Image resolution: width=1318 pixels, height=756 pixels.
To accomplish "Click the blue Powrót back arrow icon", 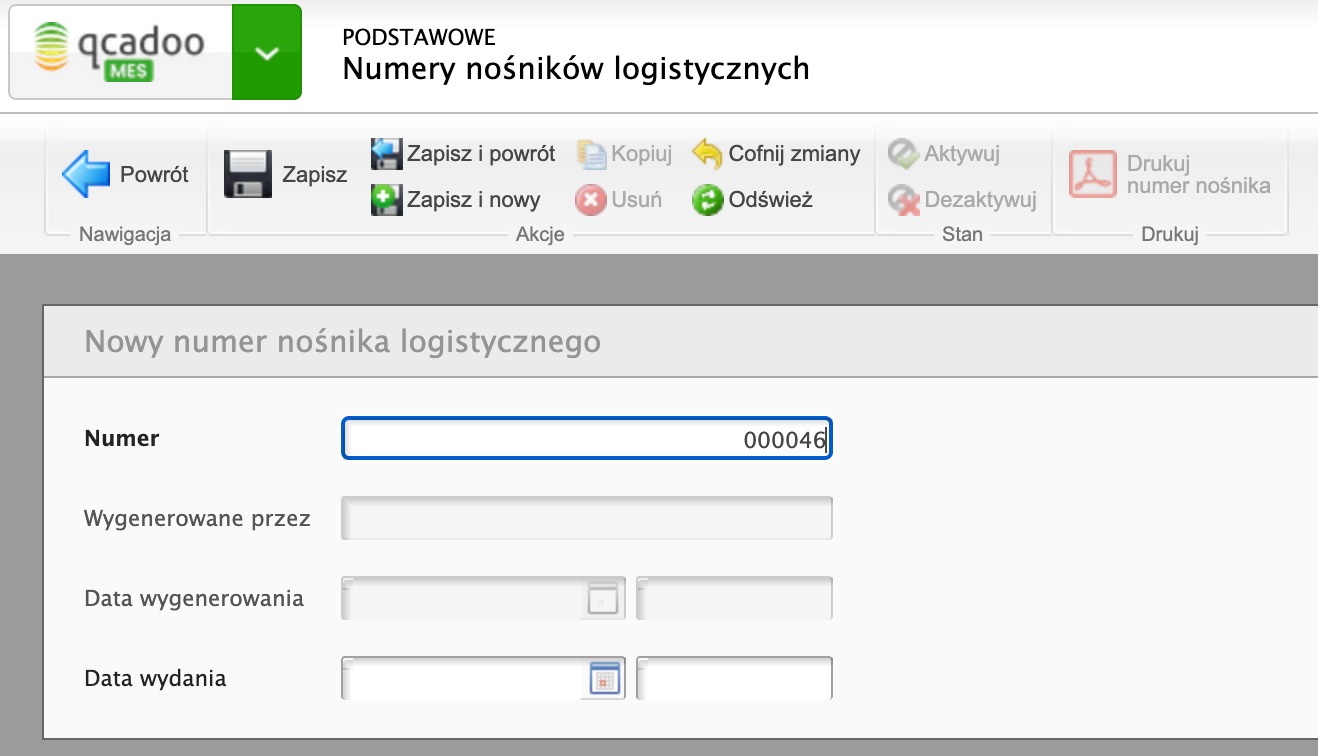I will tap(86, 175).
